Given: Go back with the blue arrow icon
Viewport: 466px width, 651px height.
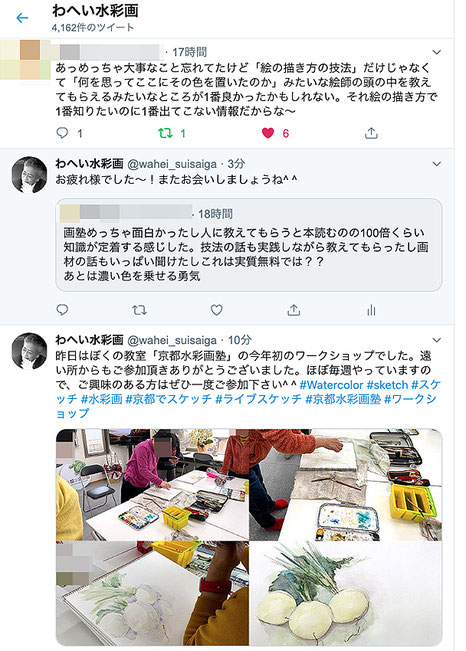Looking at the screenshot, I should (22, 18).
